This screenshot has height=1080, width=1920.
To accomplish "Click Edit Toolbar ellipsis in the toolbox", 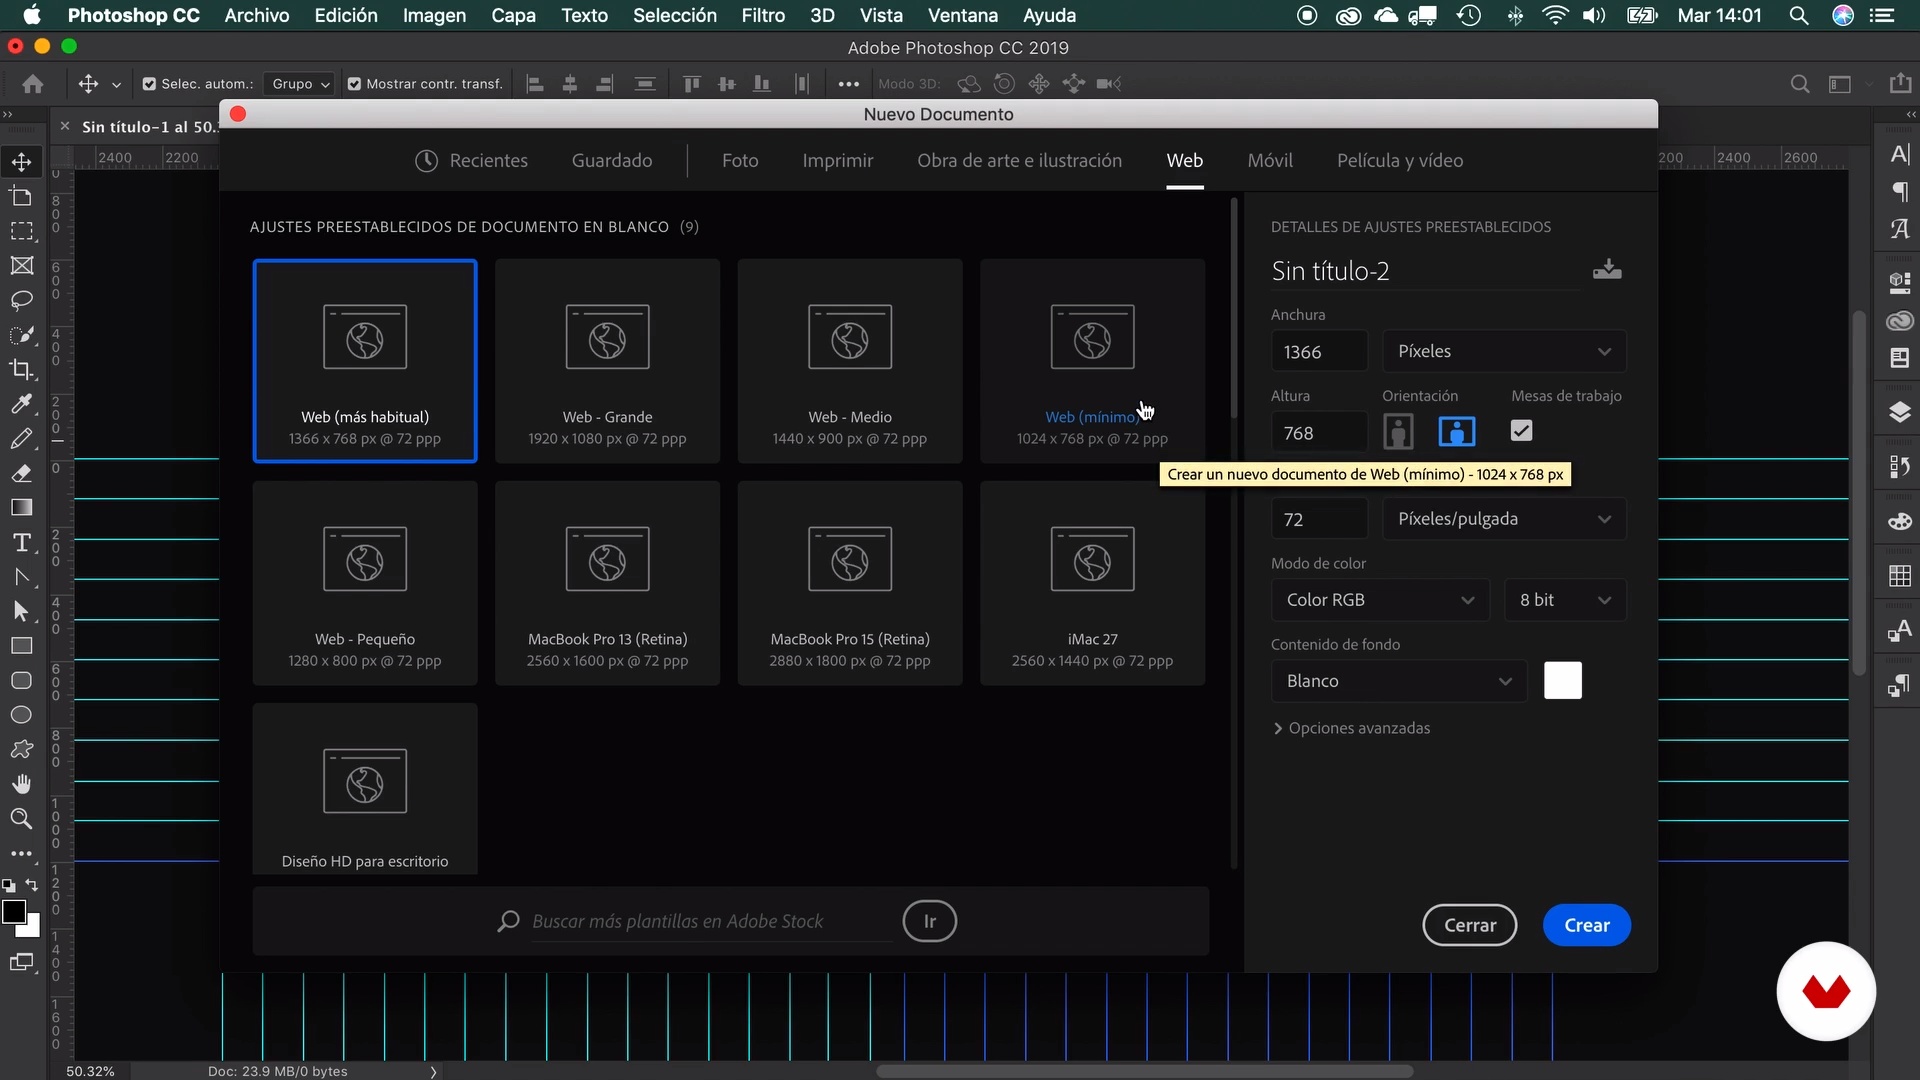I will (21, 854).
